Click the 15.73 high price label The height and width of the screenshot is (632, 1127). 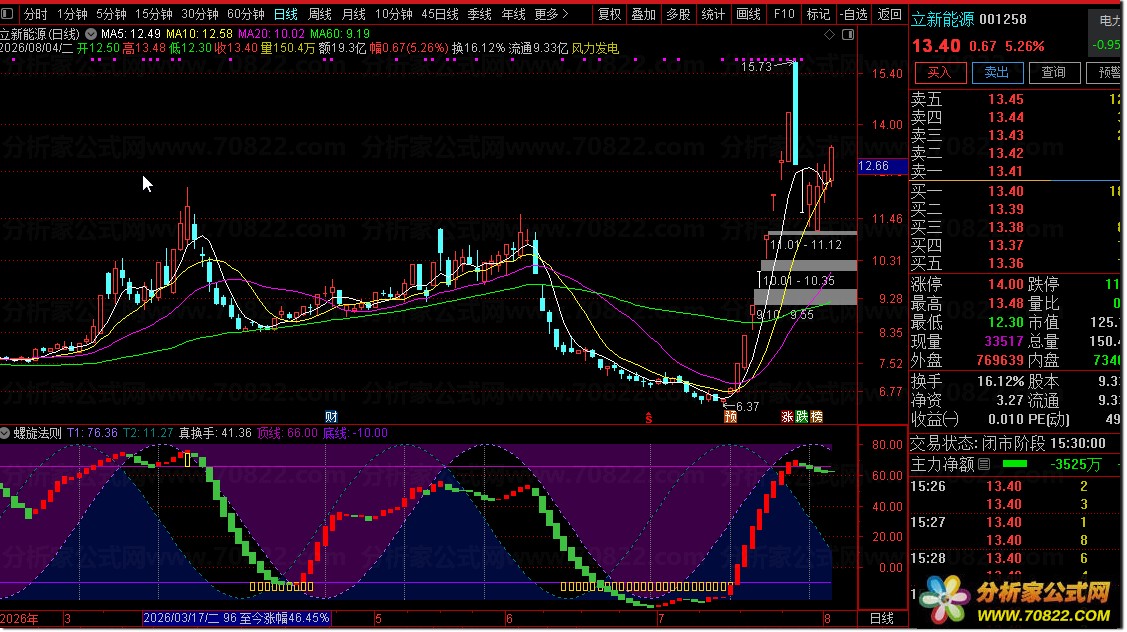point(756,67)
